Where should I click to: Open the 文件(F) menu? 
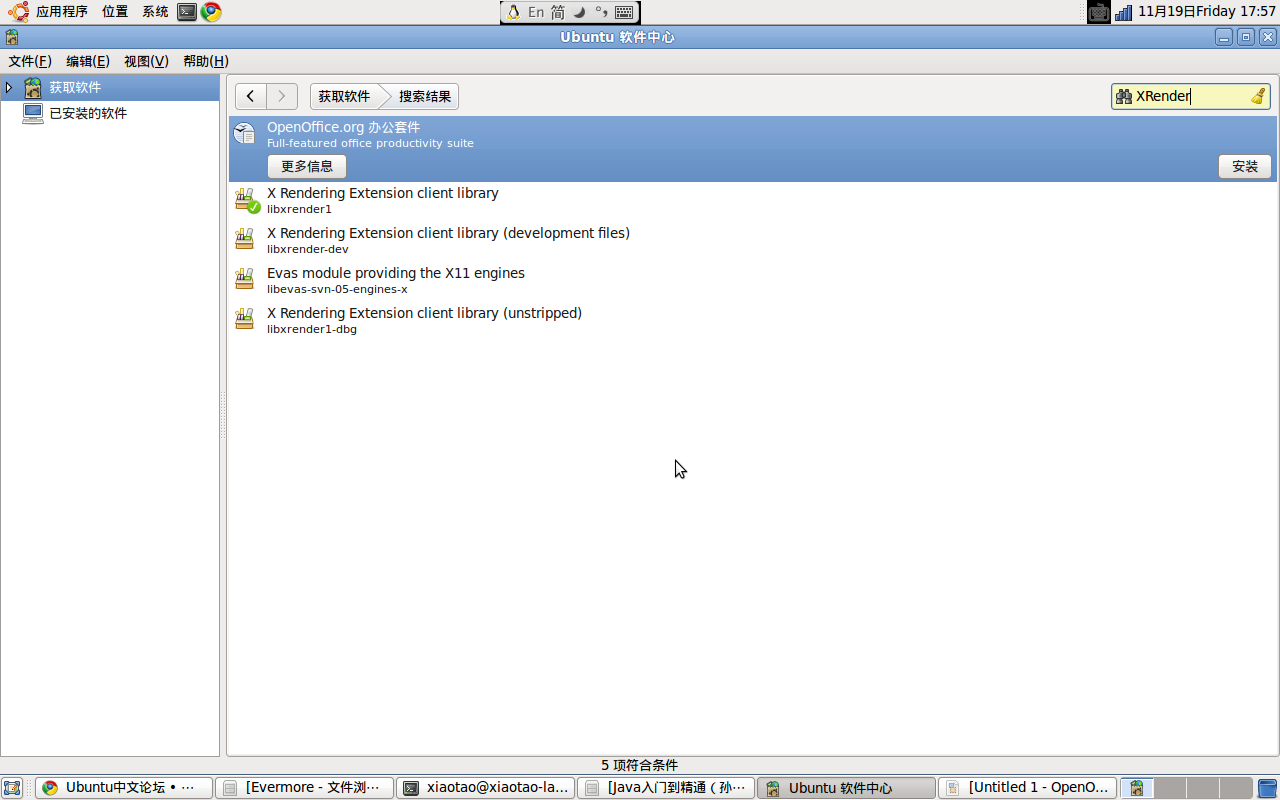coord(30,61)
